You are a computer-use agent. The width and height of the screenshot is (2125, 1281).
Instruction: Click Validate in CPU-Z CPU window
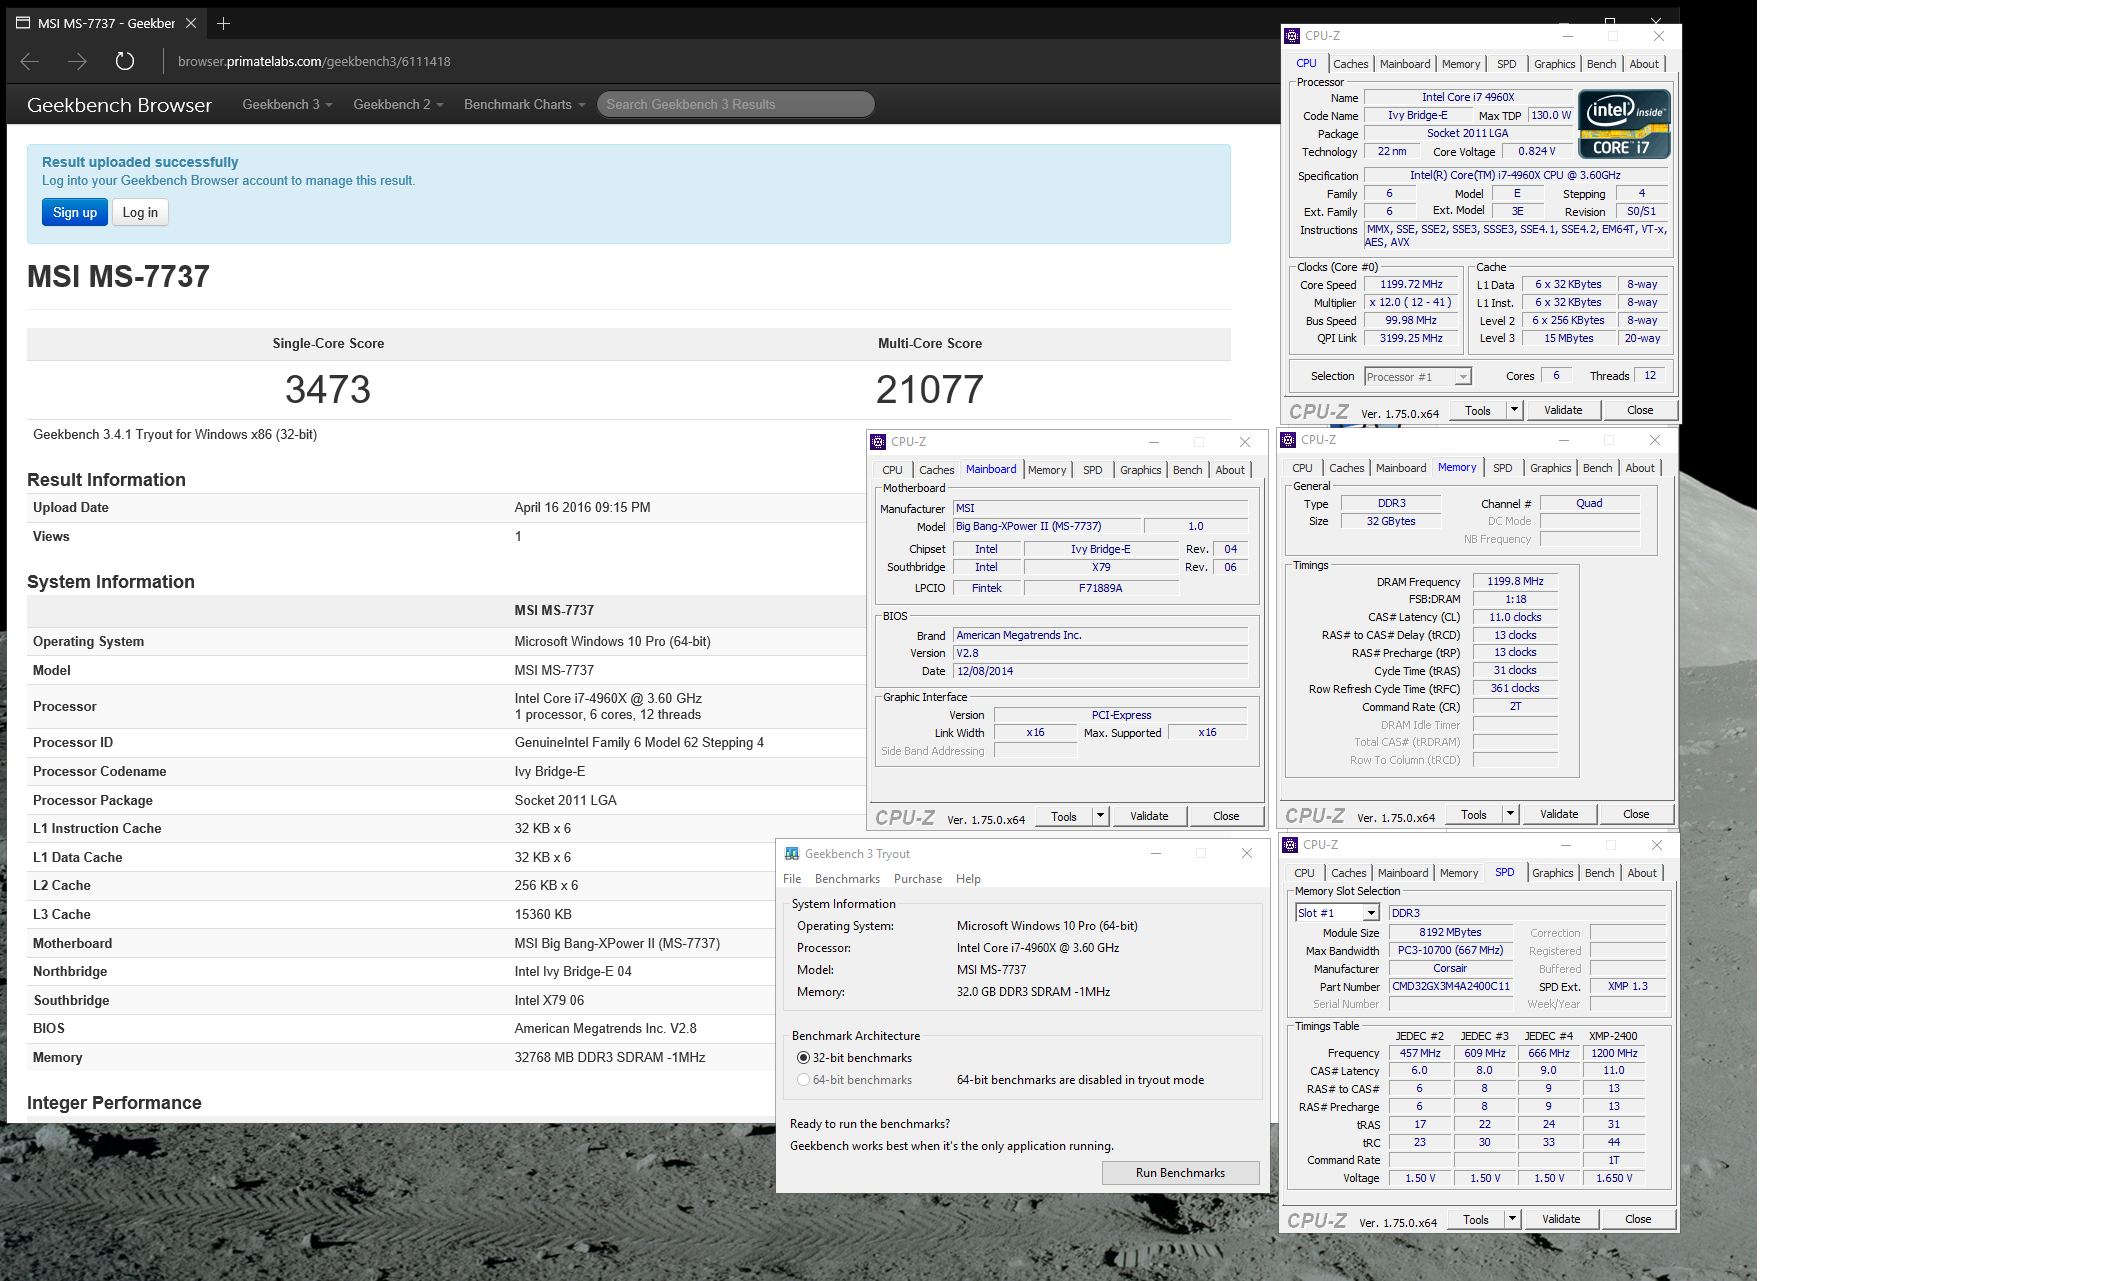[1563, 410]
